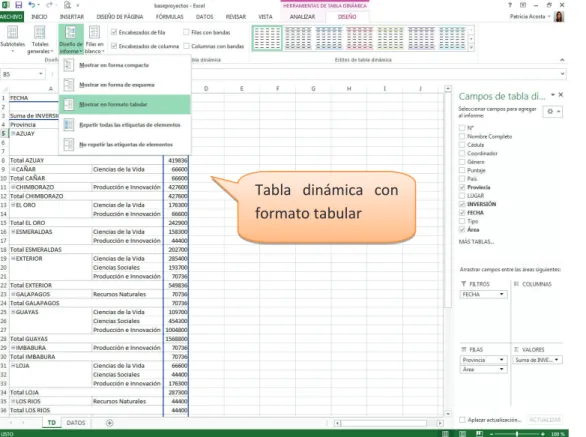Screen dimensions: 586x437
Task: Open the Área row field dropdown
Action: (502, 369)
